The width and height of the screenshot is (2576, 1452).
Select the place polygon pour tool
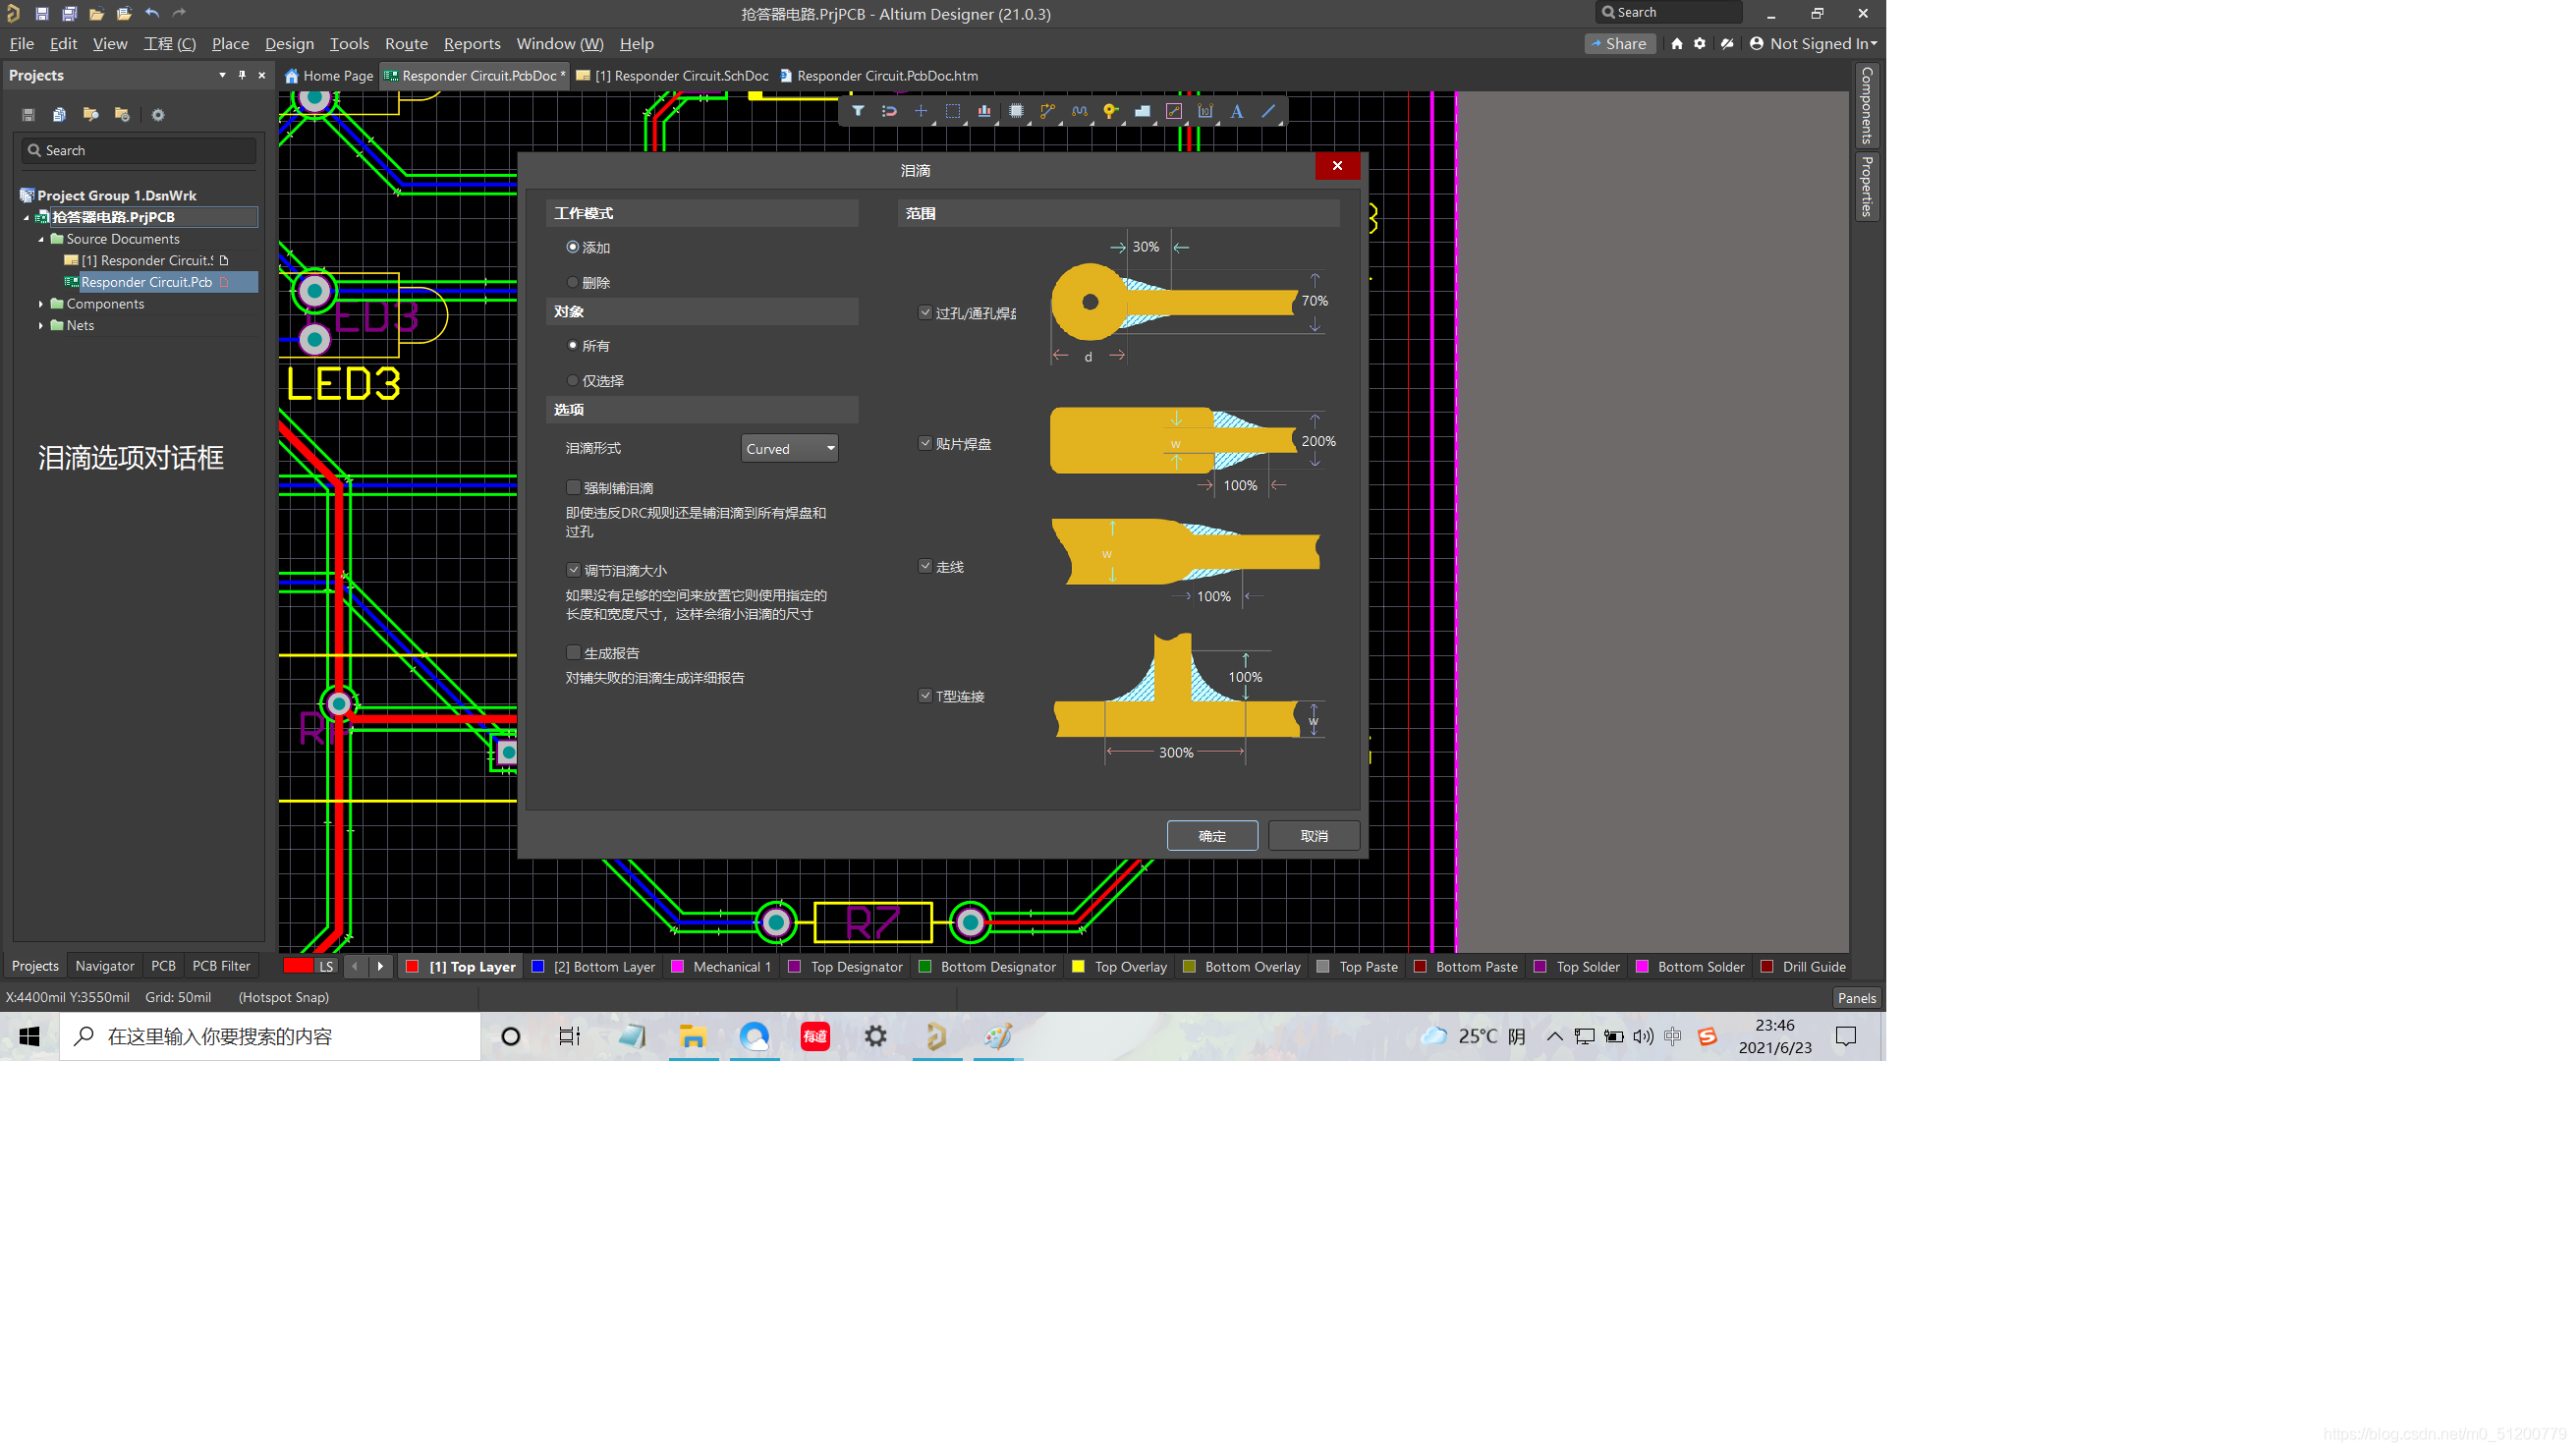(1142, 111)
